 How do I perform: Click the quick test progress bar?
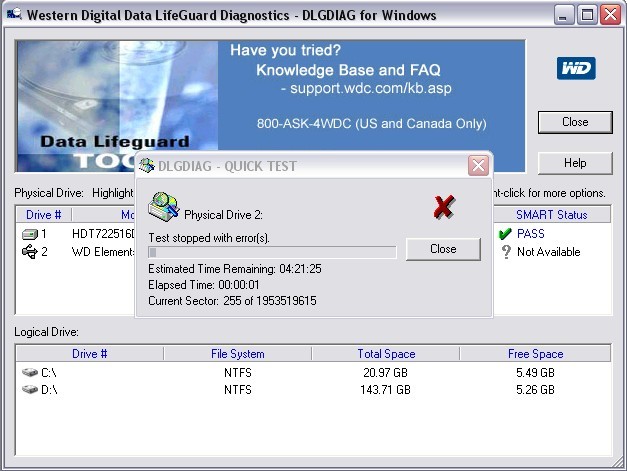click(272, 252)
